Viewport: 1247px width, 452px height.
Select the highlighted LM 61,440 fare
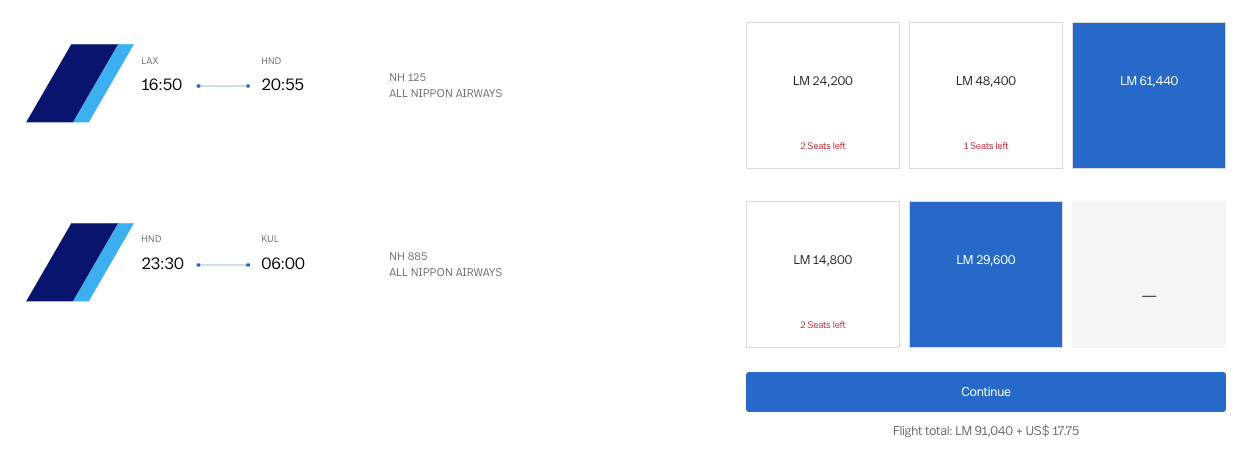[x=1148, y=95]
